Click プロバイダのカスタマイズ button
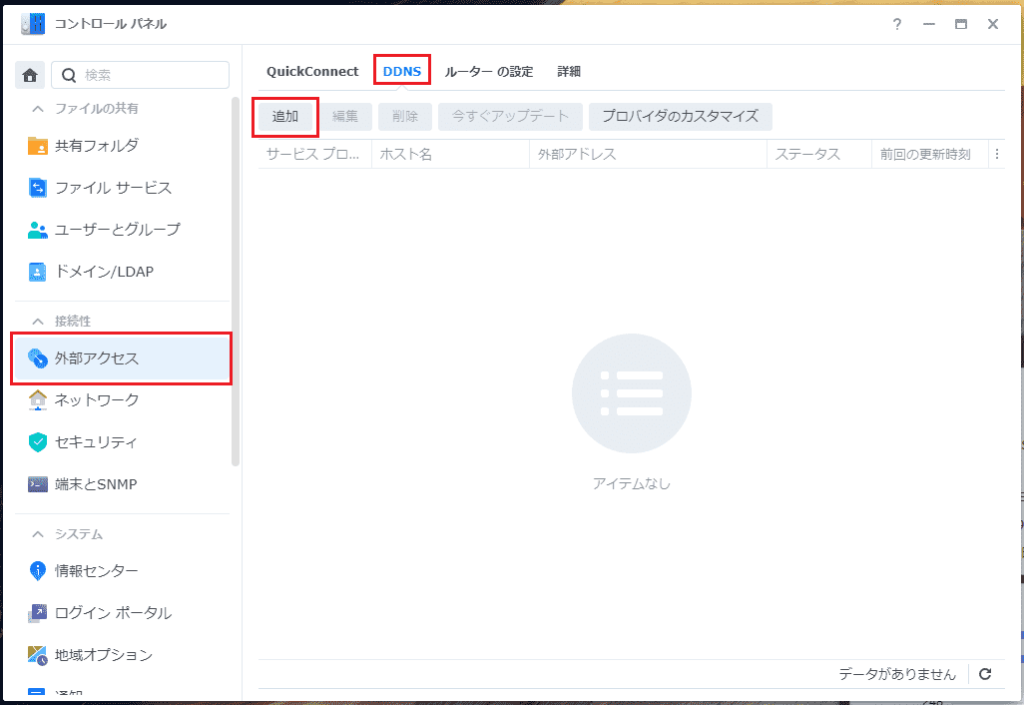The width and height of the screenshot is (1024, 705). [x=680, y=117]
